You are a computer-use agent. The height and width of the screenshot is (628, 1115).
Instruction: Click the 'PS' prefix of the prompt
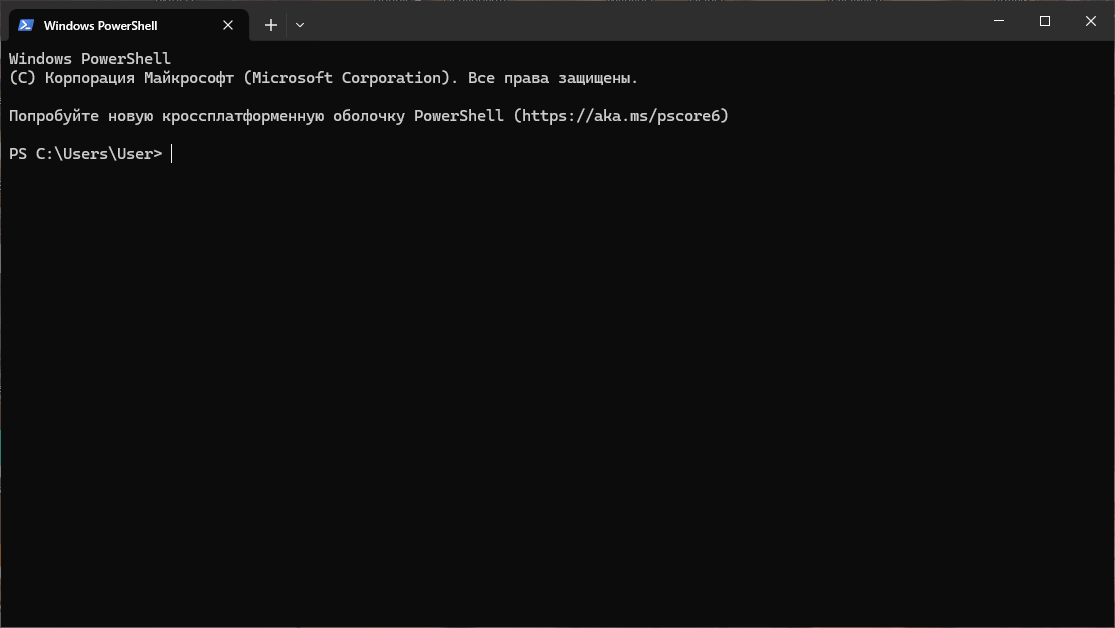point(18,154)
